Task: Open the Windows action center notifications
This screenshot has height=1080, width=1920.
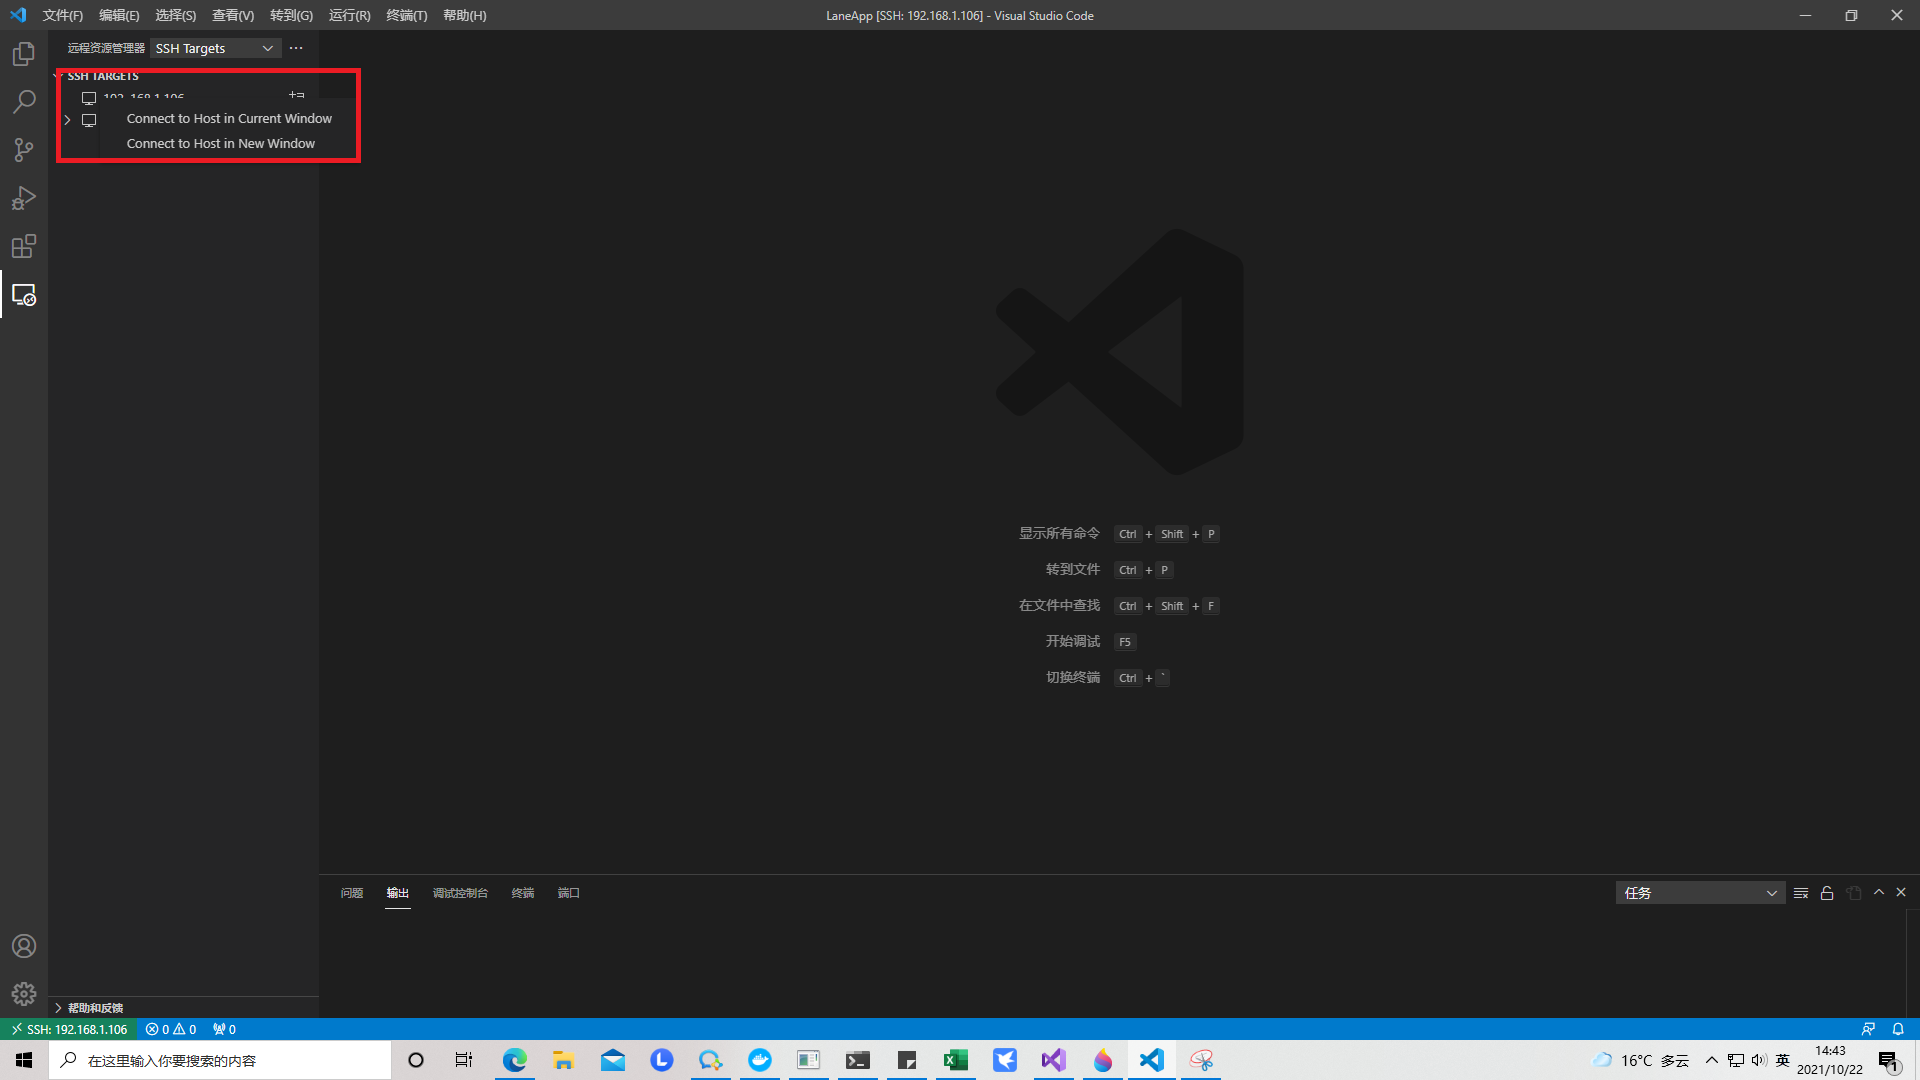Action: point(1889,1060)
